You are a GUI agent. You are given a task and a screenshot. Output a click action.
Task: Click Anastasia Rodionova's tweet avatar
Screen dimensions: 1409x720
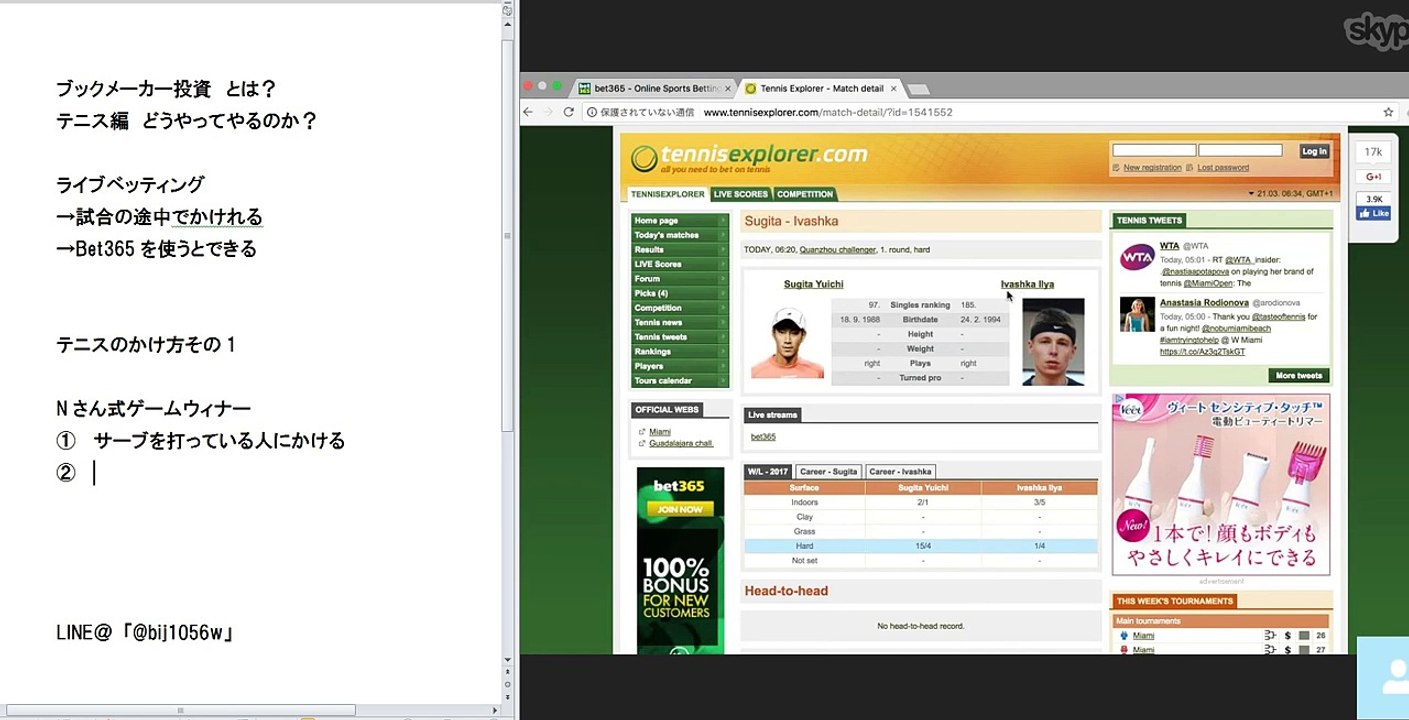[1137, 314]
